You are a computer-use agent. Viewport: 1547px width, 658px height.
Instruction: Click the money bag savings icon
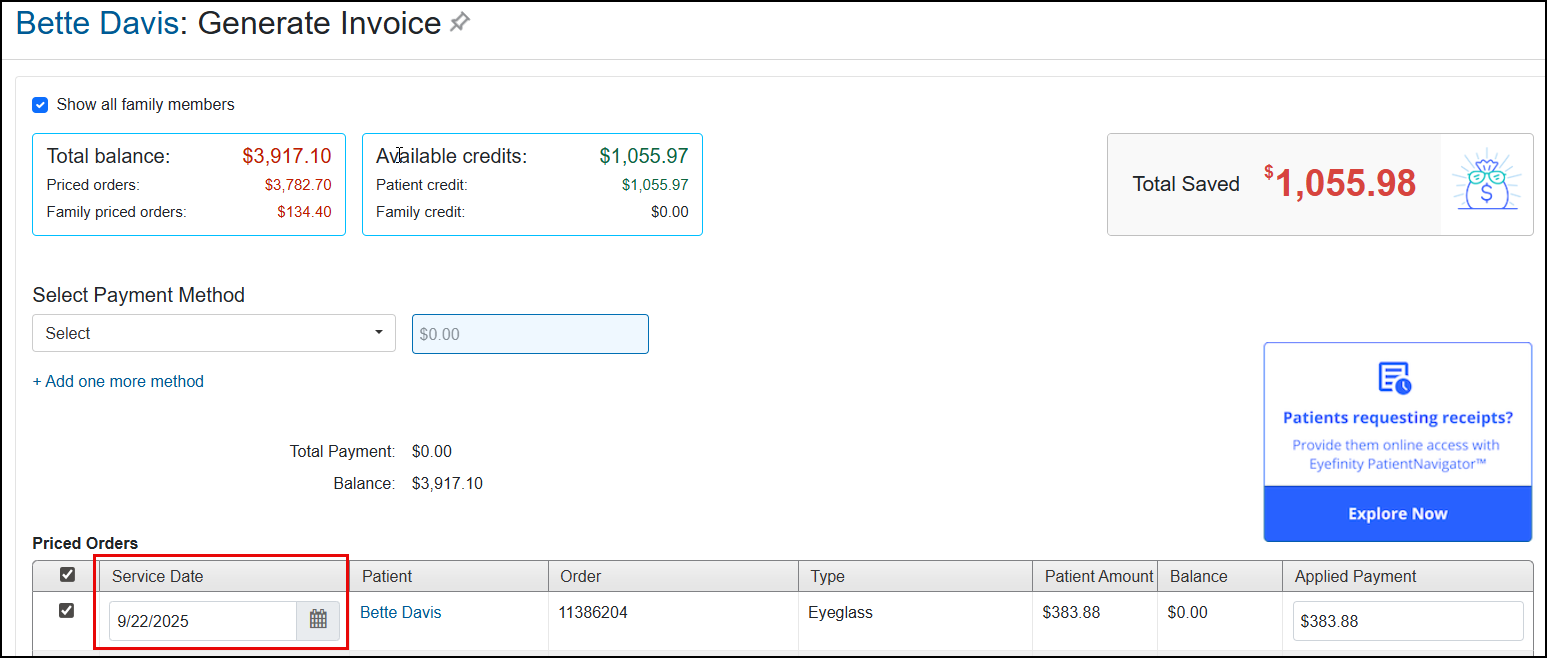point(1487,184)
